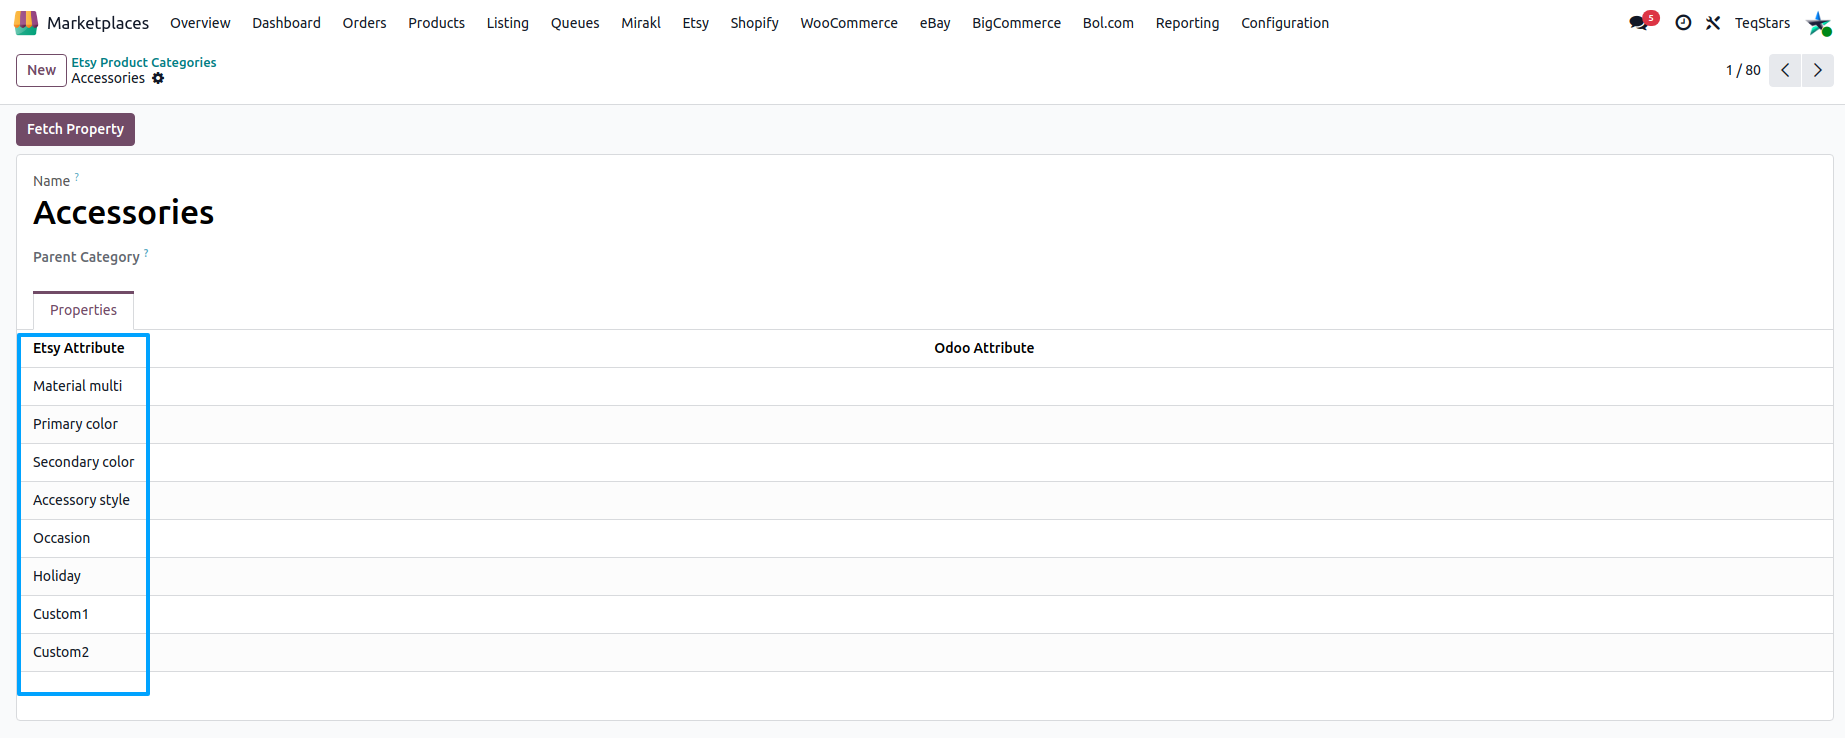Click the Parent Category help tooltip
This screenshot has height=738, width=1845.
click(146, 253)
